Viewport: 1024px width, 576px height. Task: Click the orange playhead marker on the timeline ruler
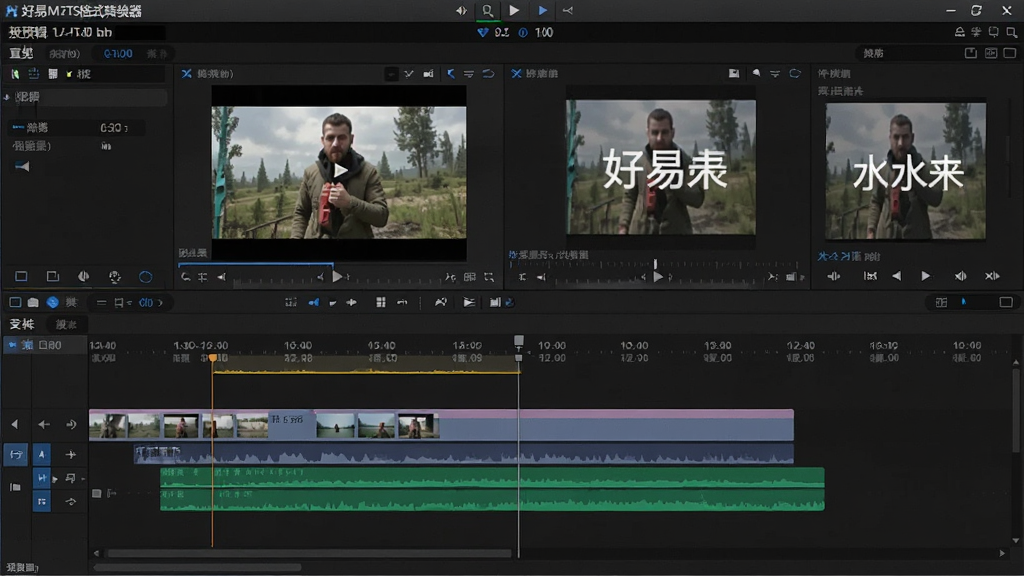213,358
